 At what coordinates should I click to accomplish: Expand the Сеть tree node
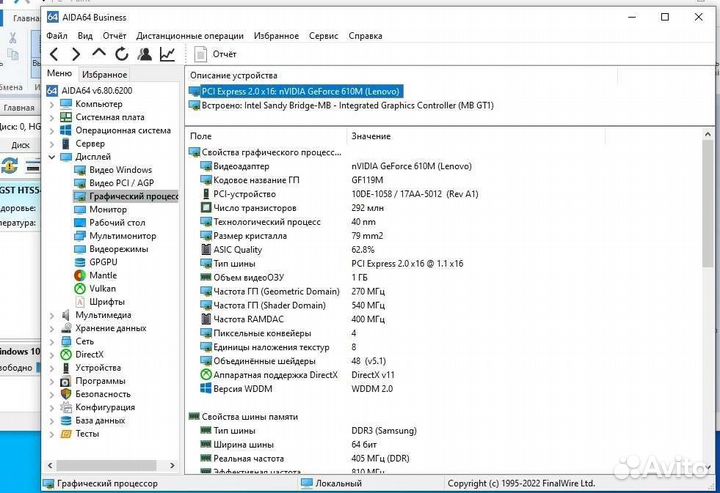tap(51, 342)
